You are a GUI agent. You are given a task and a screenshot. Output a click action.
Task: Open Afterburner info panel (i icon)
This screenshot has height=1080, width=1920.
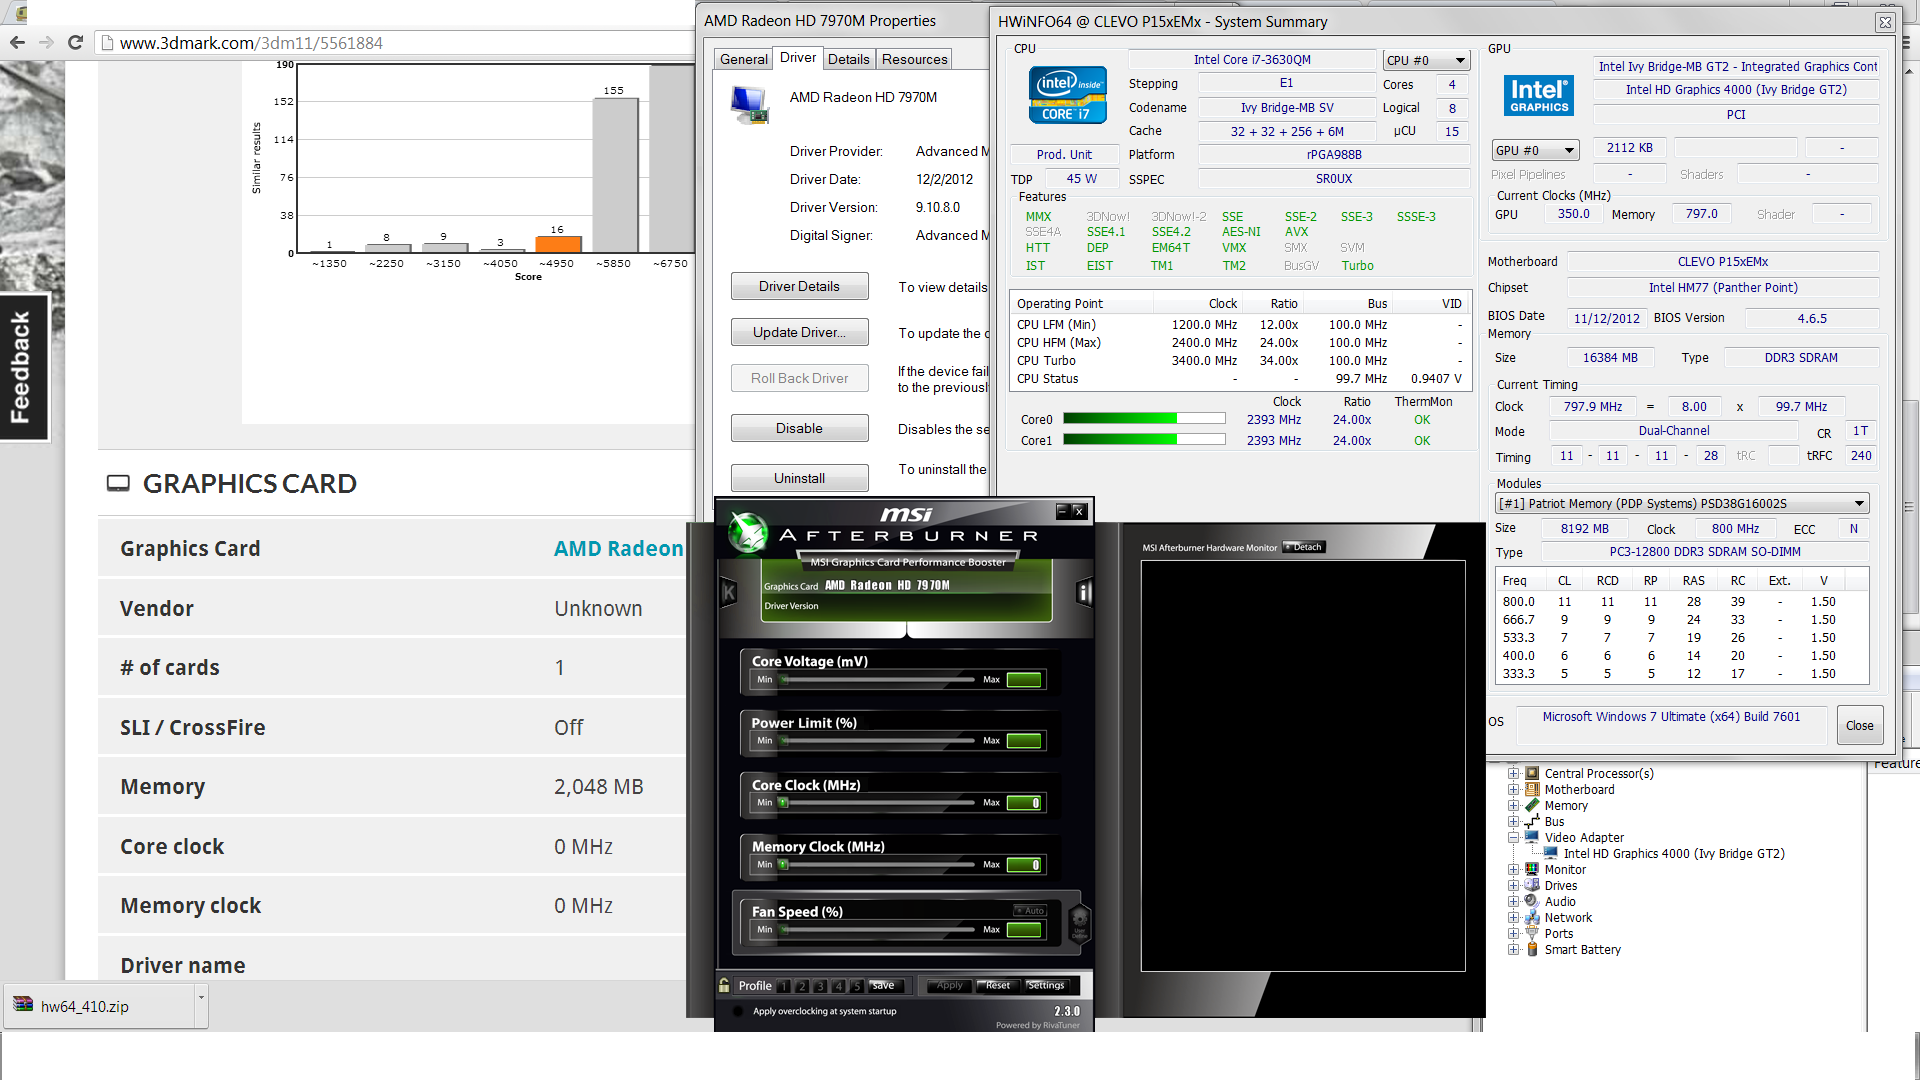click(x=1083, y=592)
